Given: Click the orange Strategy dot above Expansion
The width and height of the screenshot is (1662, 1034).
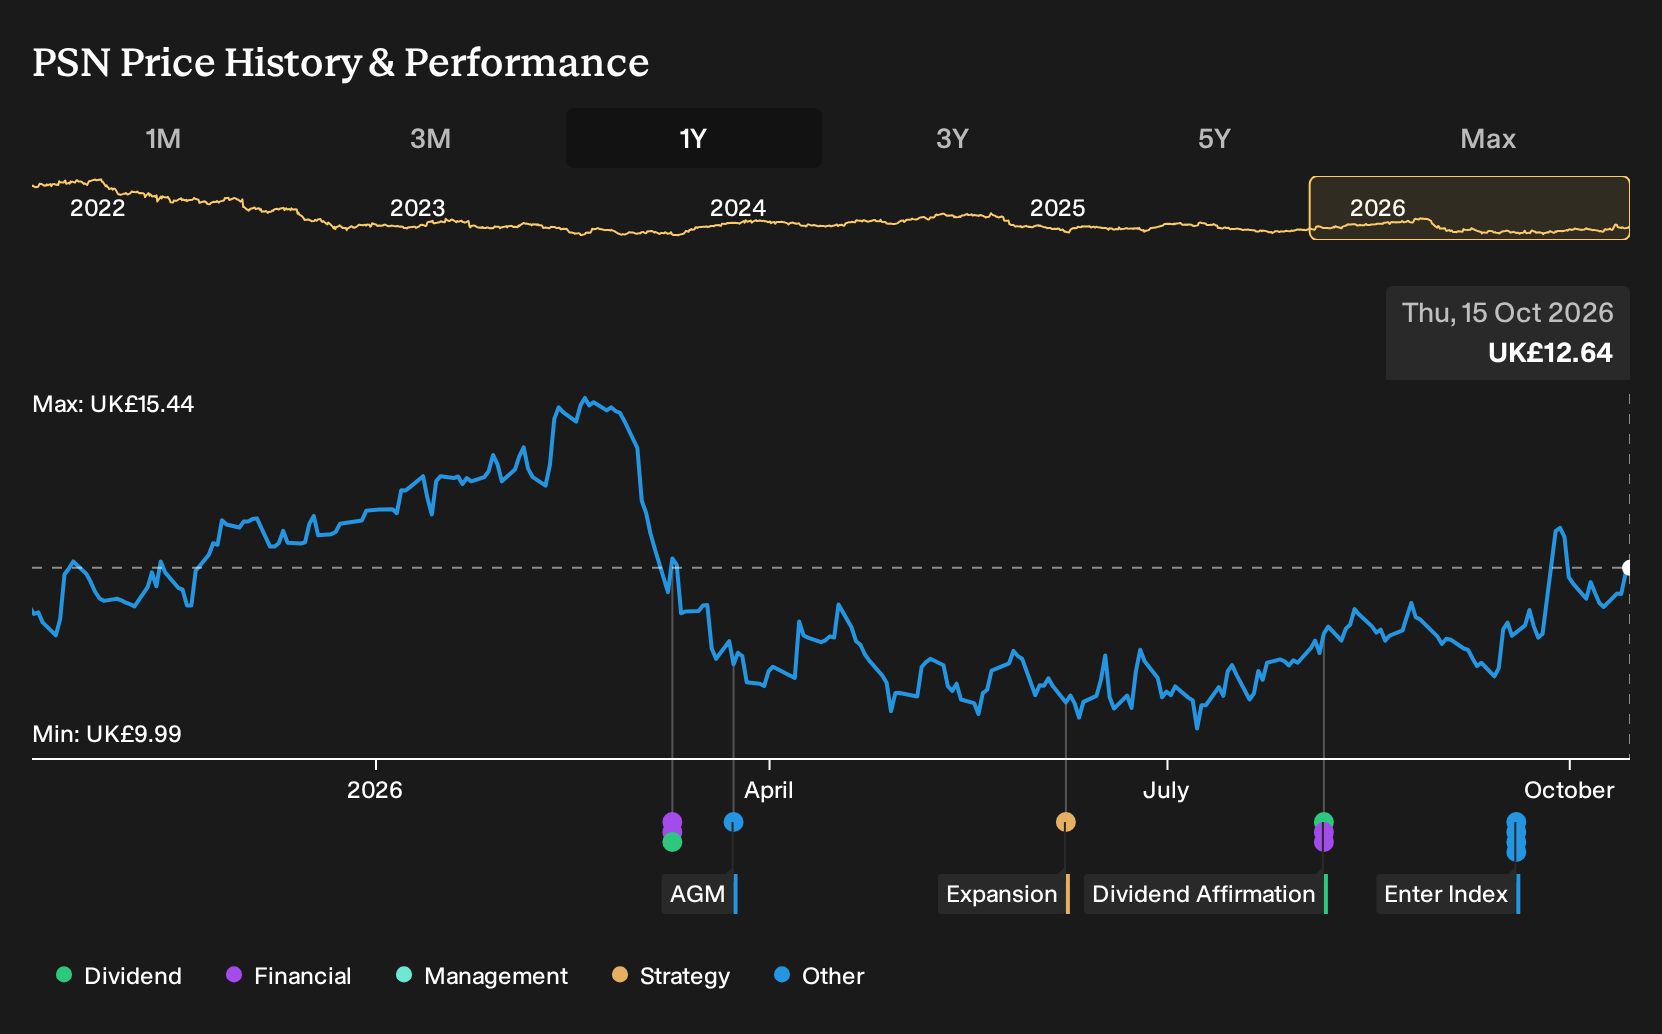Looking at the screenshot, I should click(x=1066, y=822).
